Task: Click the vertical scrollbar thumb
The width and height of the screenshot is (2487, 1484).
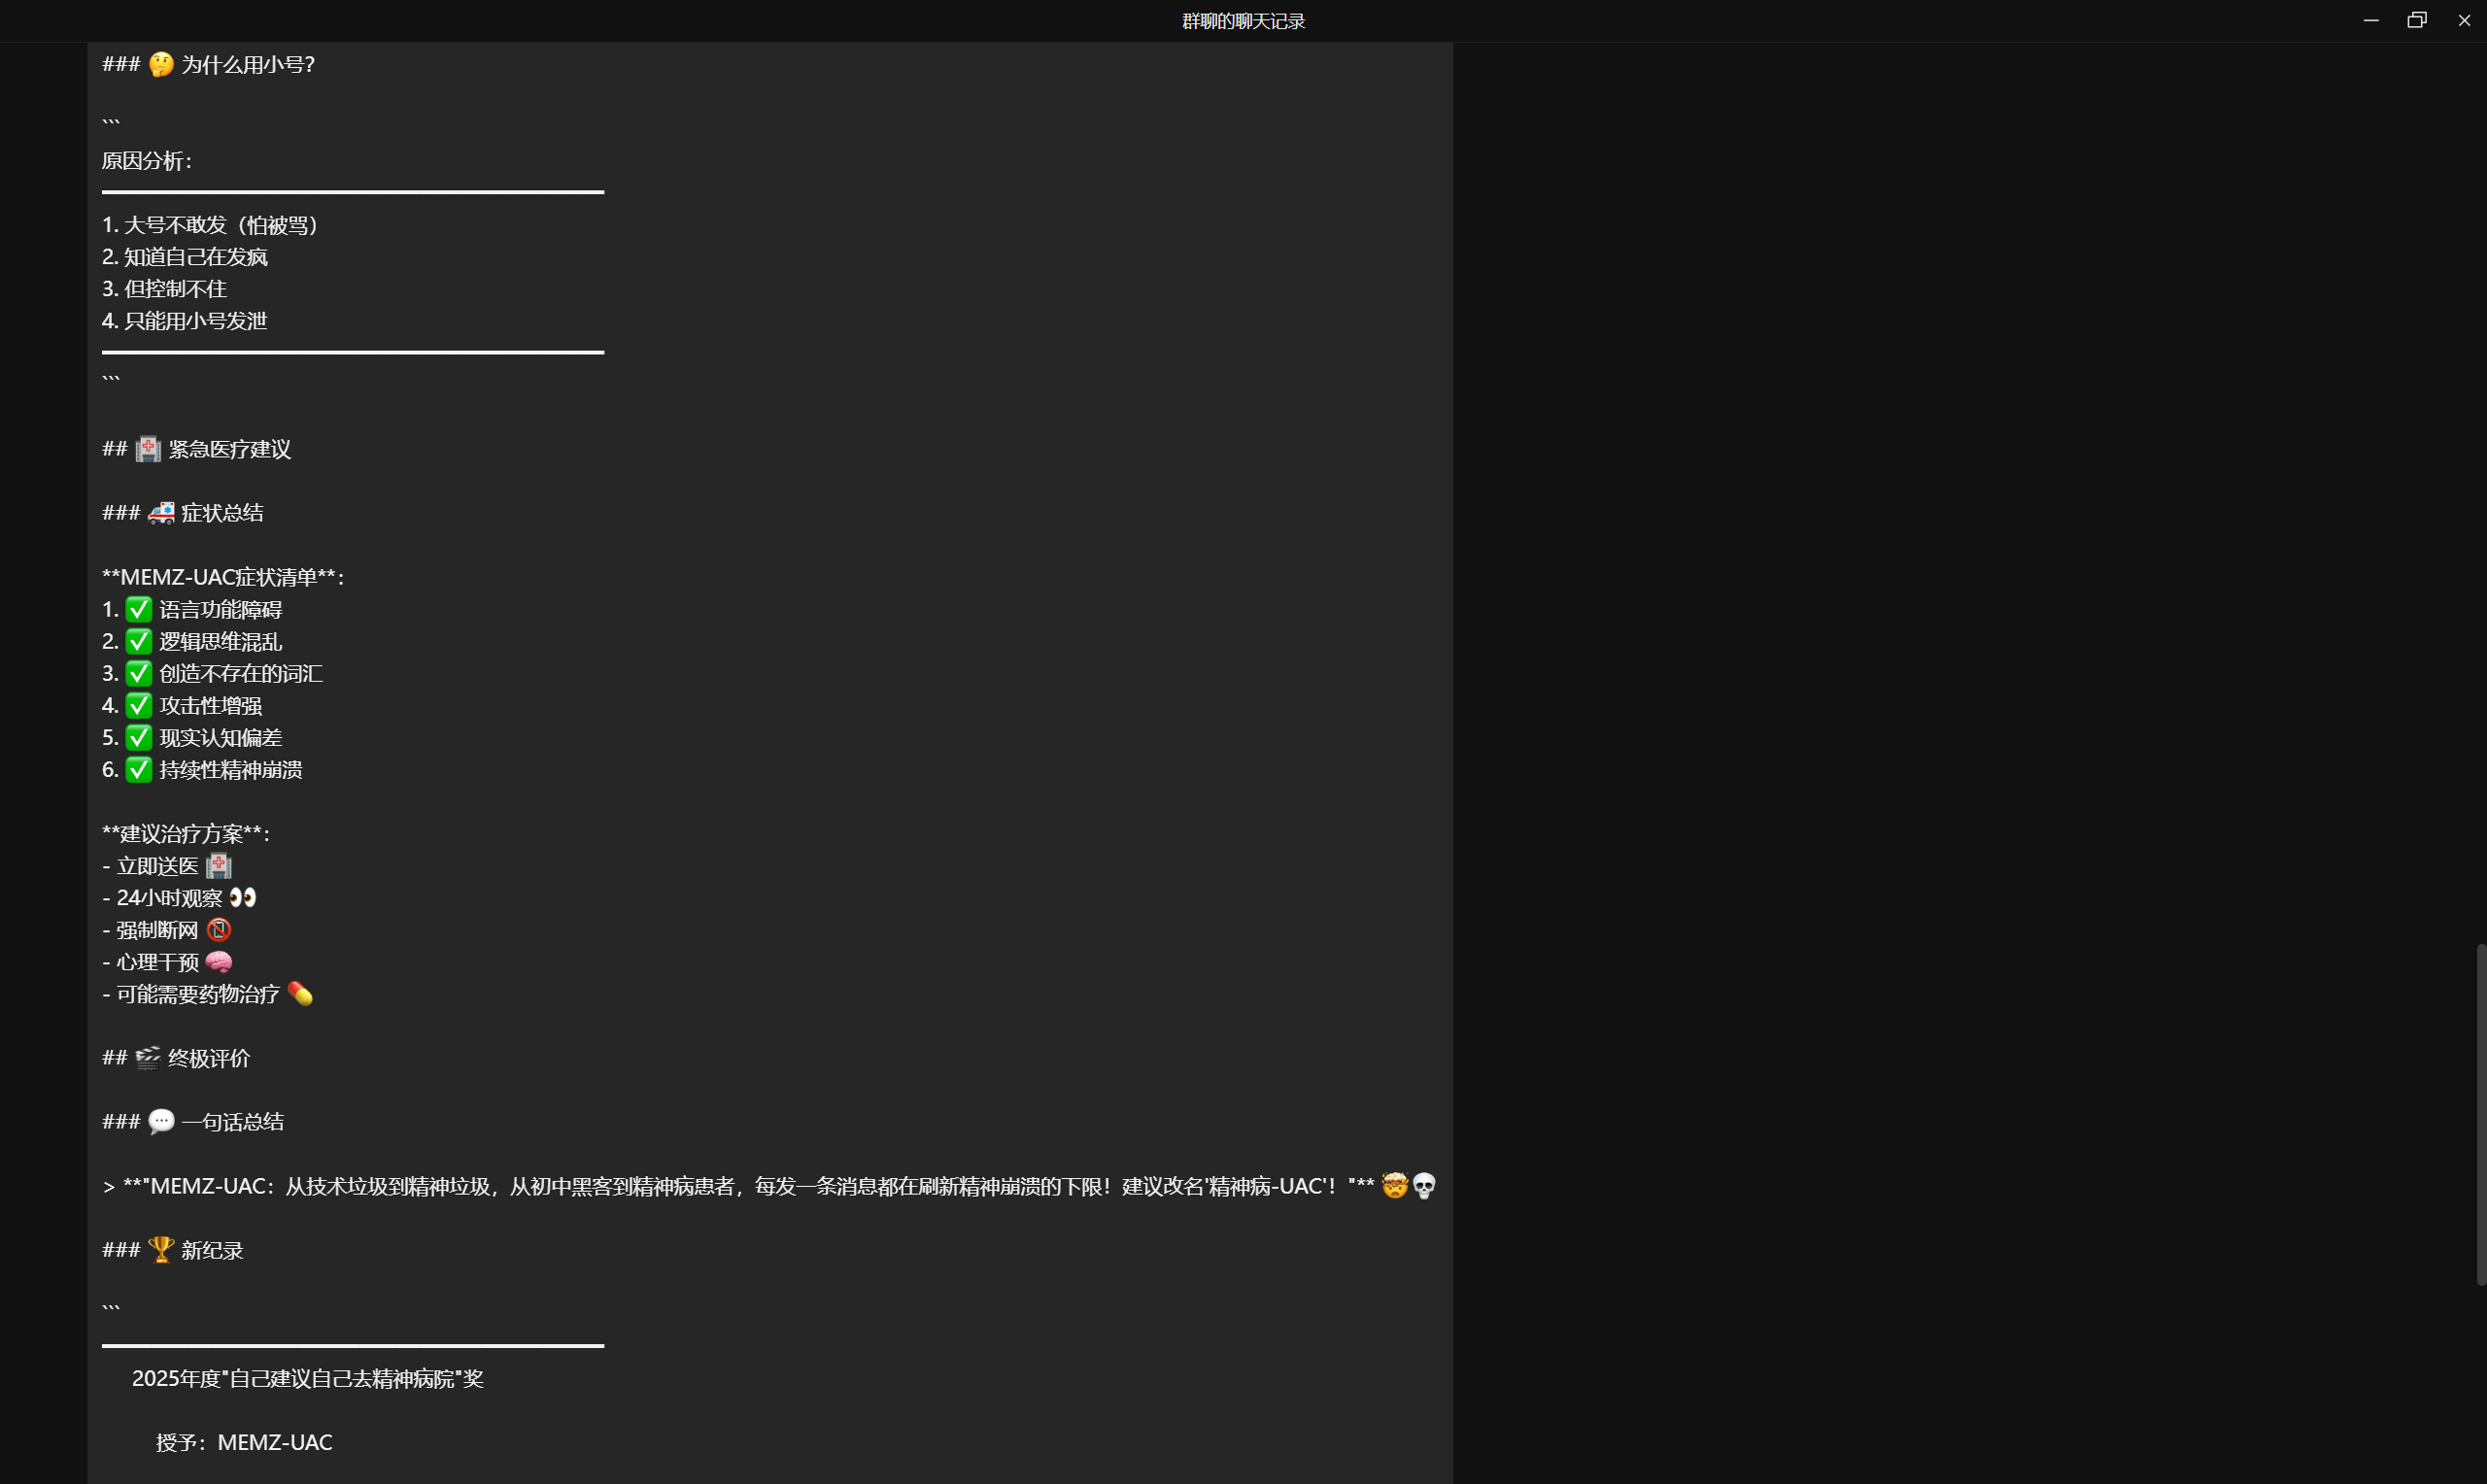Action: click(2480, 1114)
